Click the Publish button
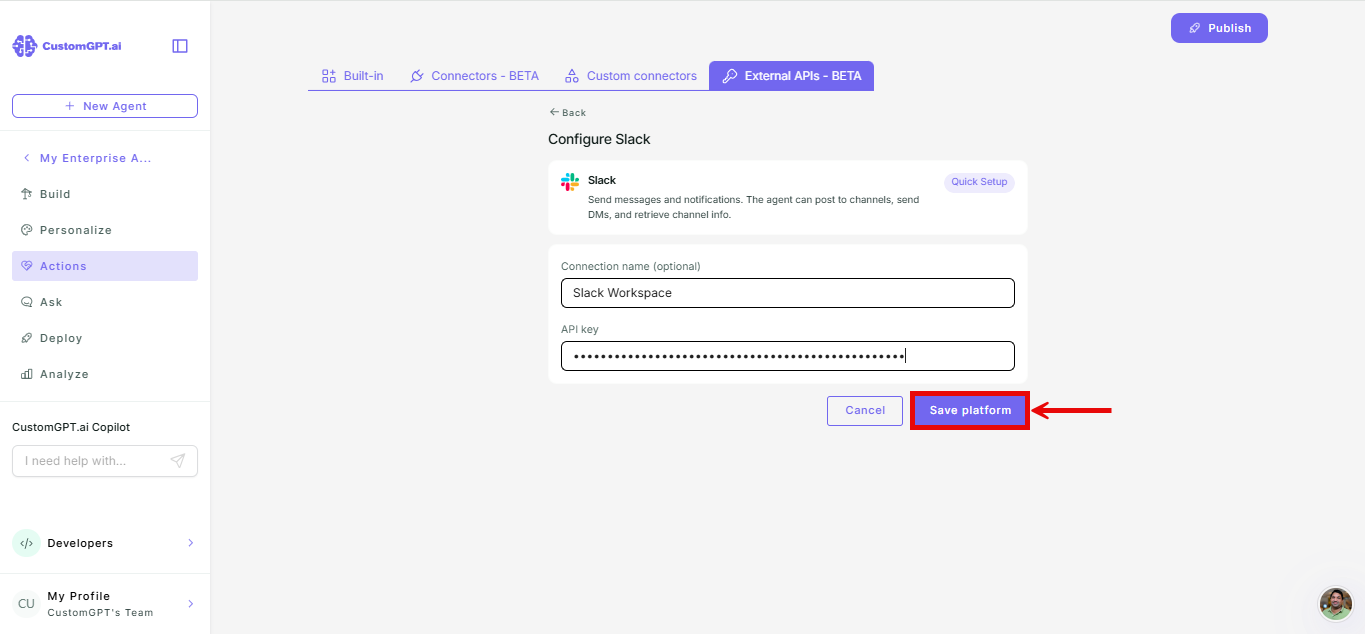 tap(1219, 28)
